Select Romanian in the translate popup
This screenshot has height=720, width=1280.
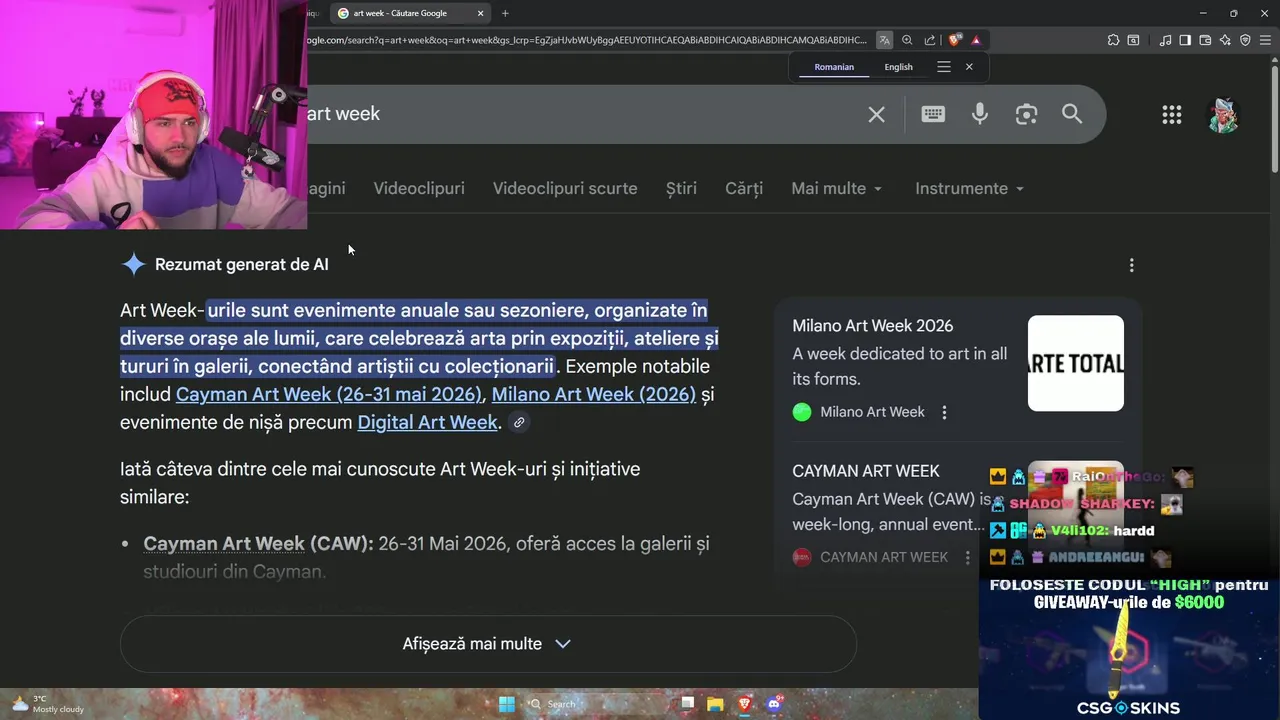click(834, 67)
